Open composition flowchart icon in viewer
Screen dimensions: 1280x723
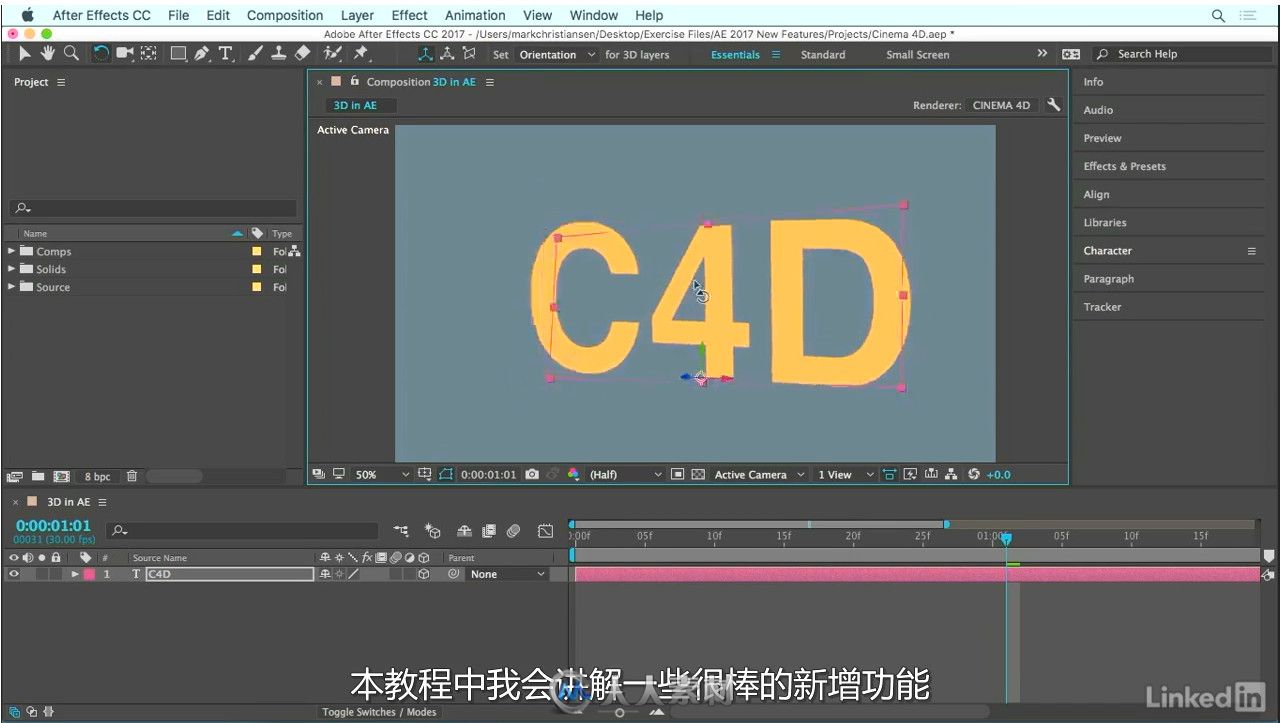point(951,474)
